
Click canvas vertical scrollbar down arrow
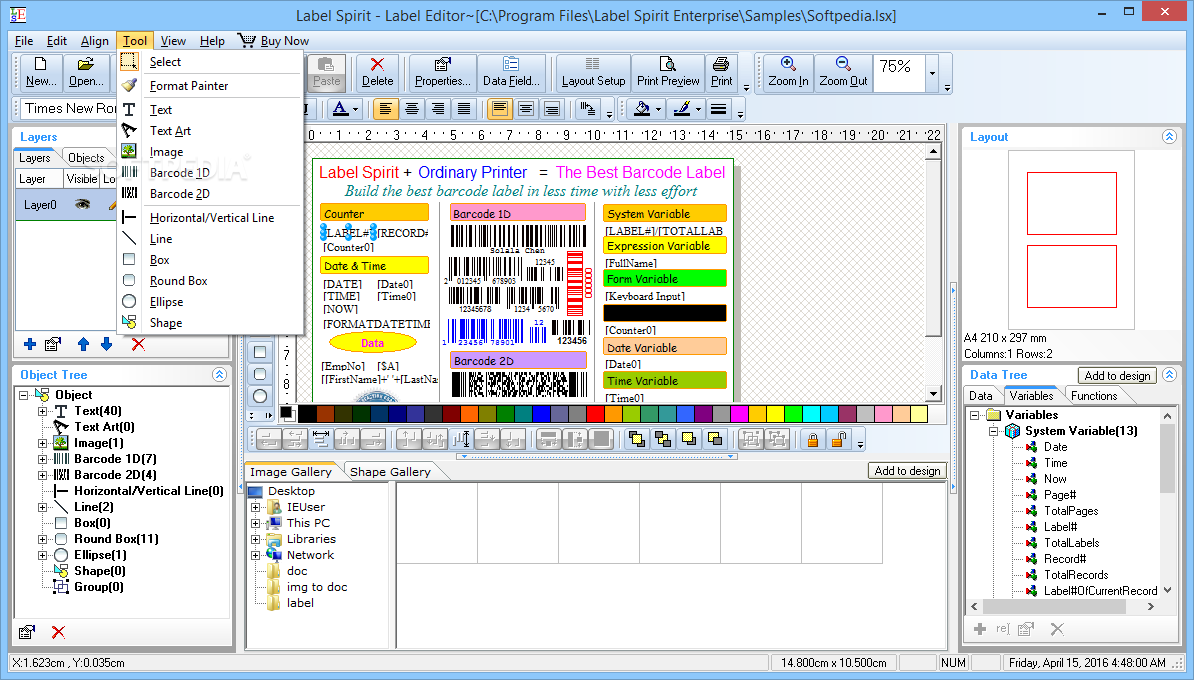(x=934, y=394)
